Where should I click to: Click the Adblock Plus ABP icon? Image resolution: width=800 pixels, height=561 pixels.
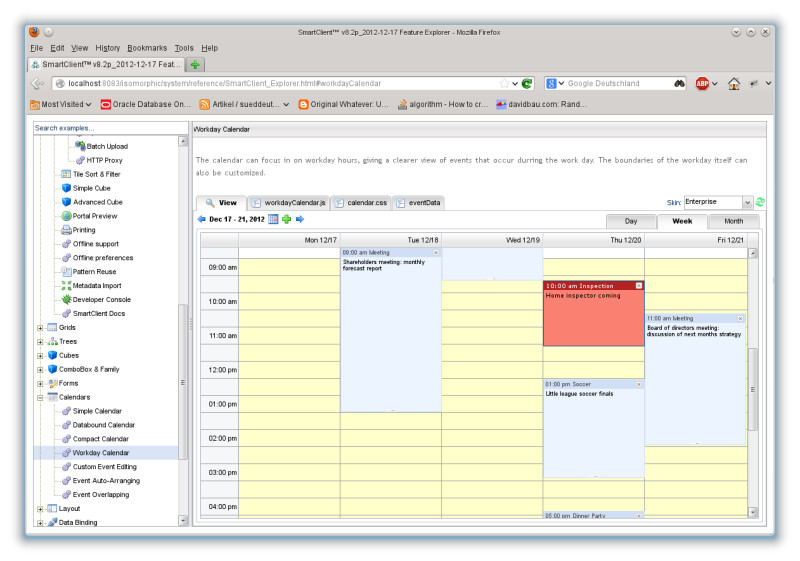coord(702,84)
